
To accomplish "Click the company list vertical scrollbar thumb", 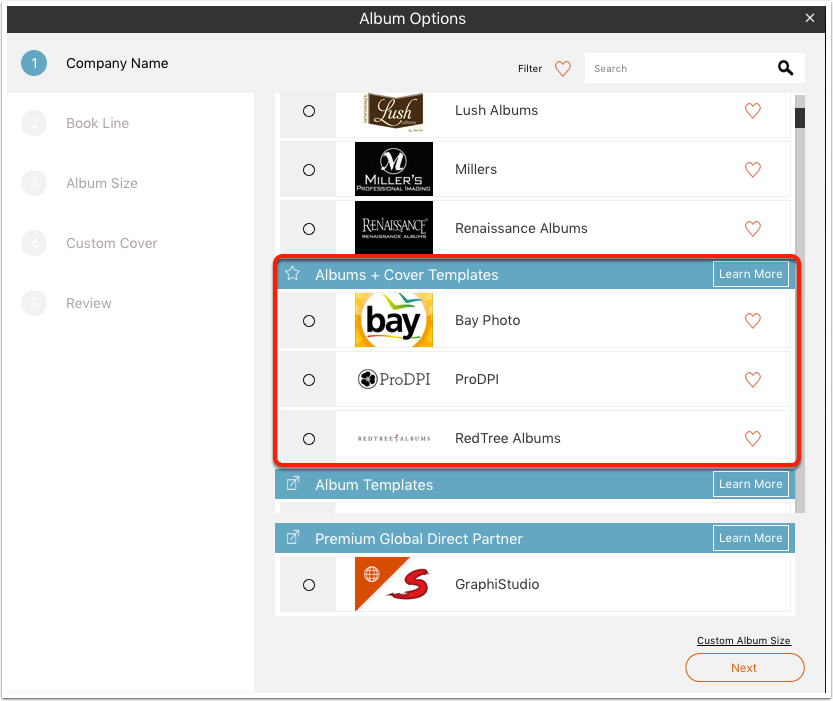I will (800, 118).
